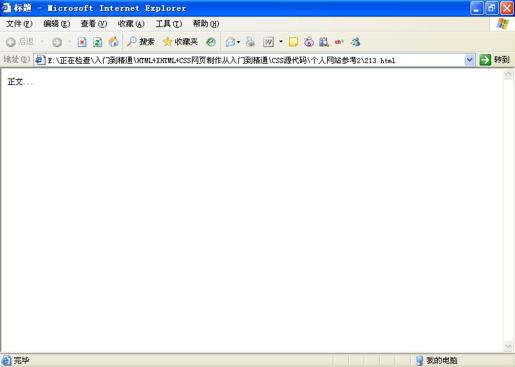Screen dimensions: 515x367
Task: Go to the Home page icon
Action: (x=114, y=42)
